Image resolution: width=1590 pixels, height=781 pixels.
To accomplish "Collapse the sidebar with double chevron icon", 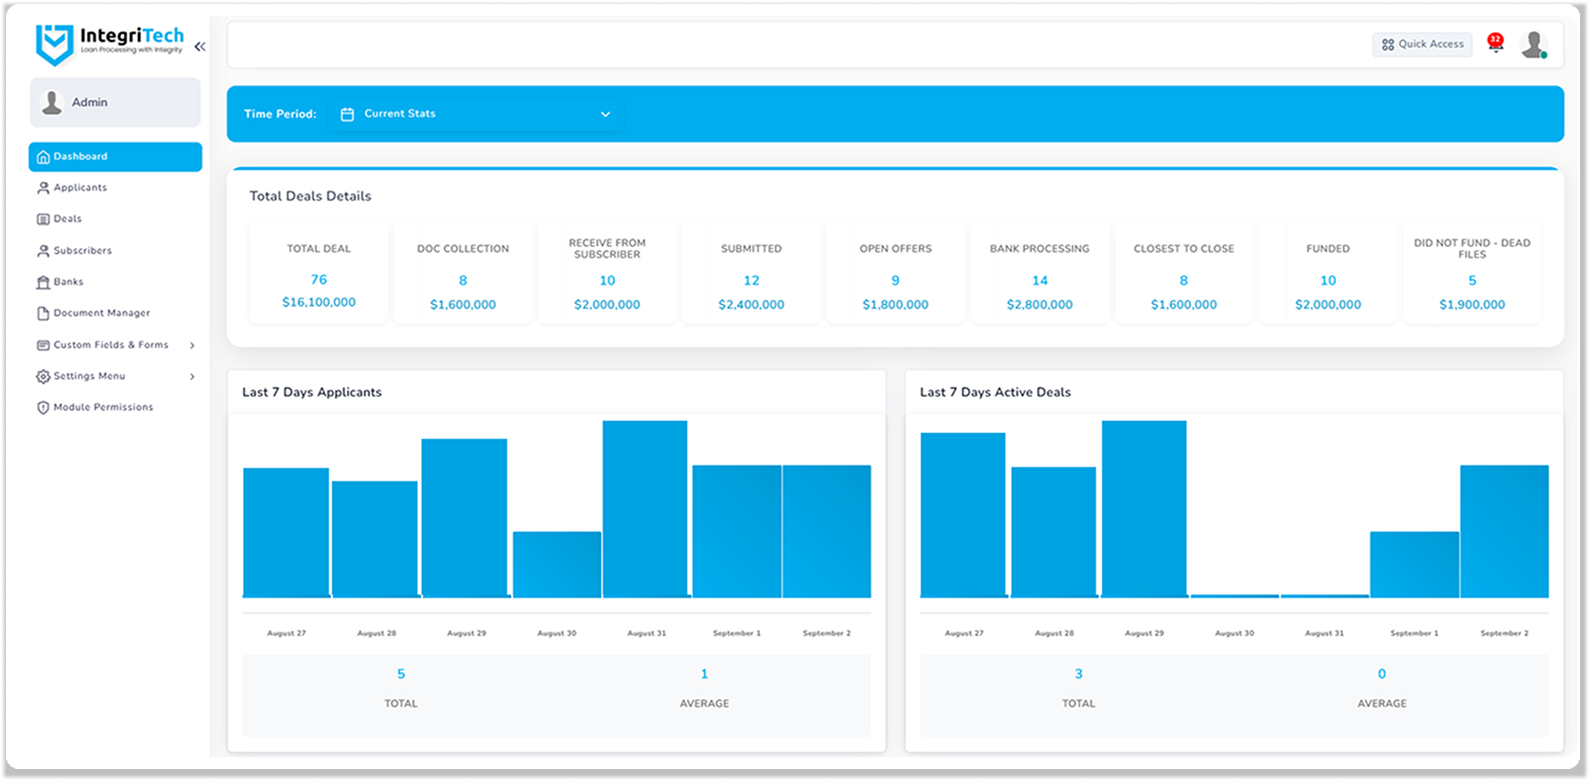I will pos(200,47).
